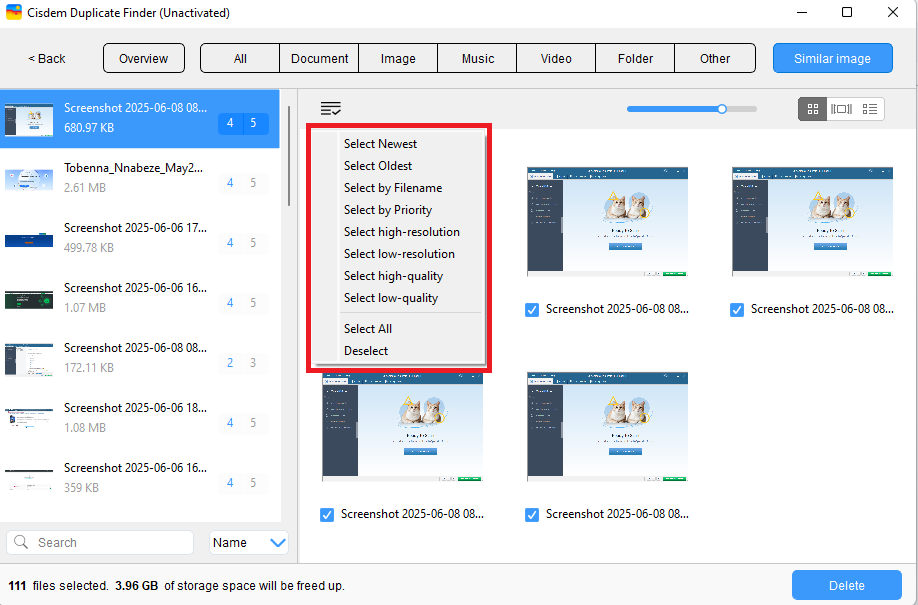Open the top-middle cat screenshot thumbnail
The image size is (918, 605).
coord(608,221)
